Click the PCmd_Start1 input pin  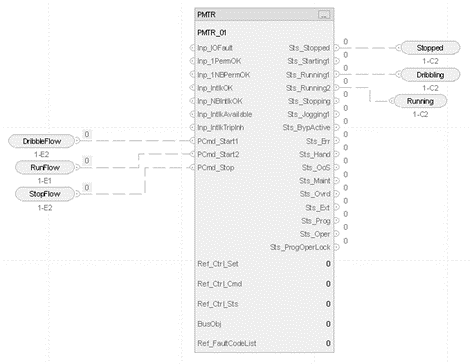[x=192, y=141]
